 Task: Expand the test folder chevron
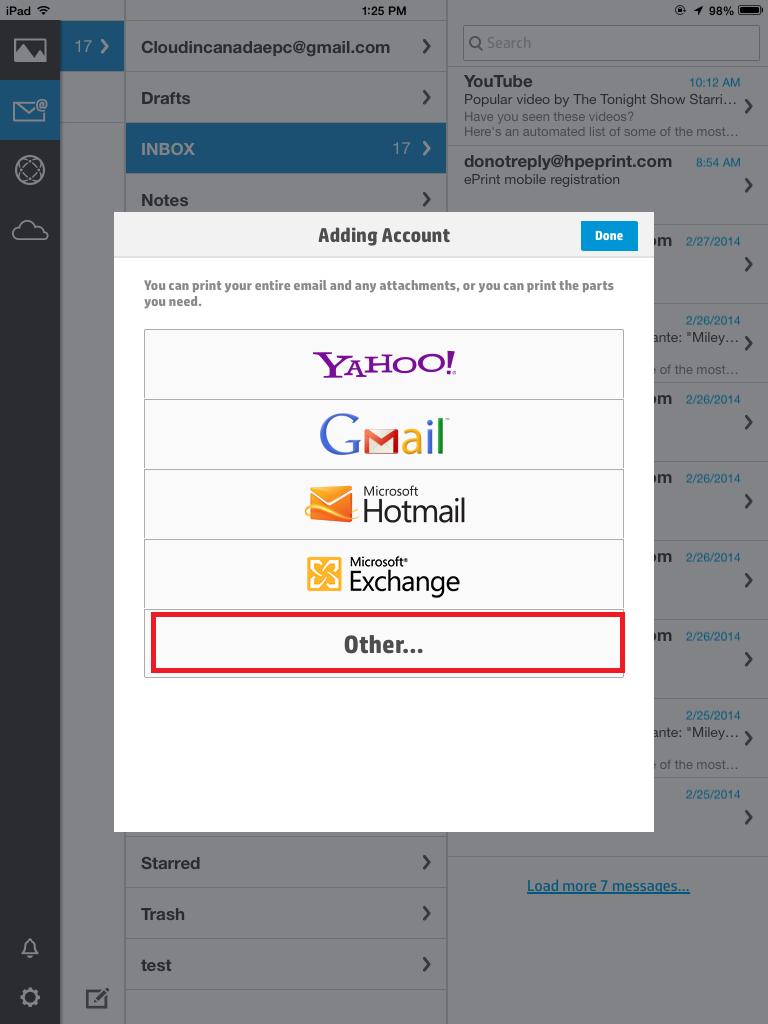(x=426, y=965)
